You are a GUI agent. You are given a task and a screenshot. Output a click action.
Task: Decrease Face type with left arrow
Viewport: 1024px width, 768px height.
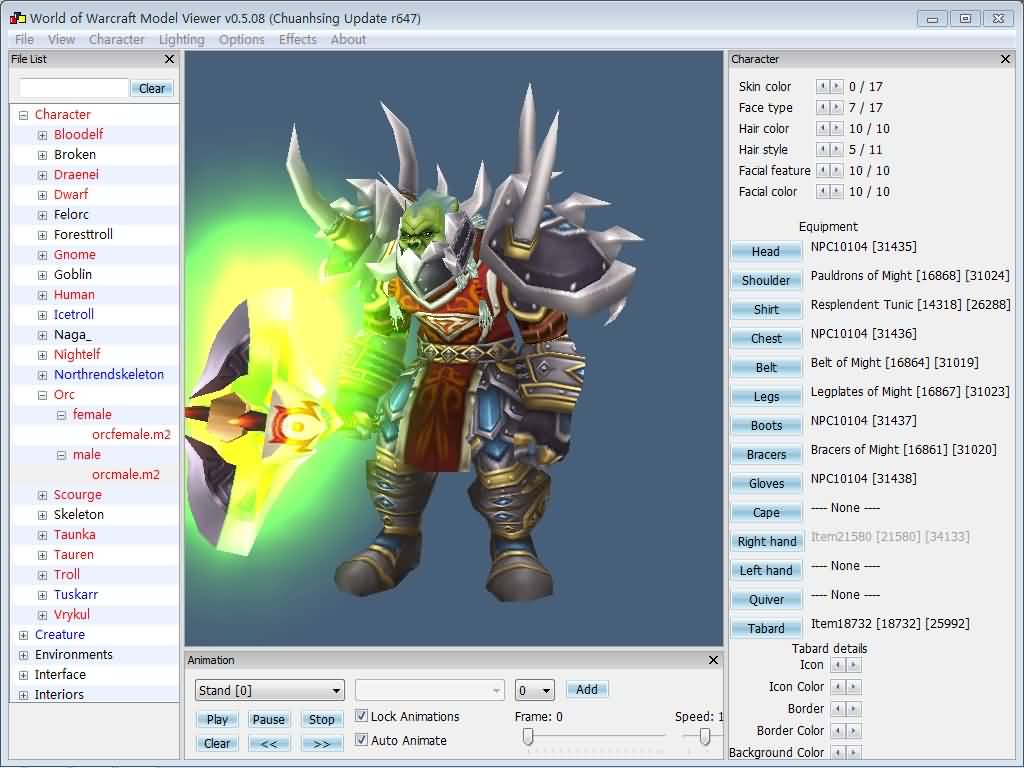tap(823, 107)
